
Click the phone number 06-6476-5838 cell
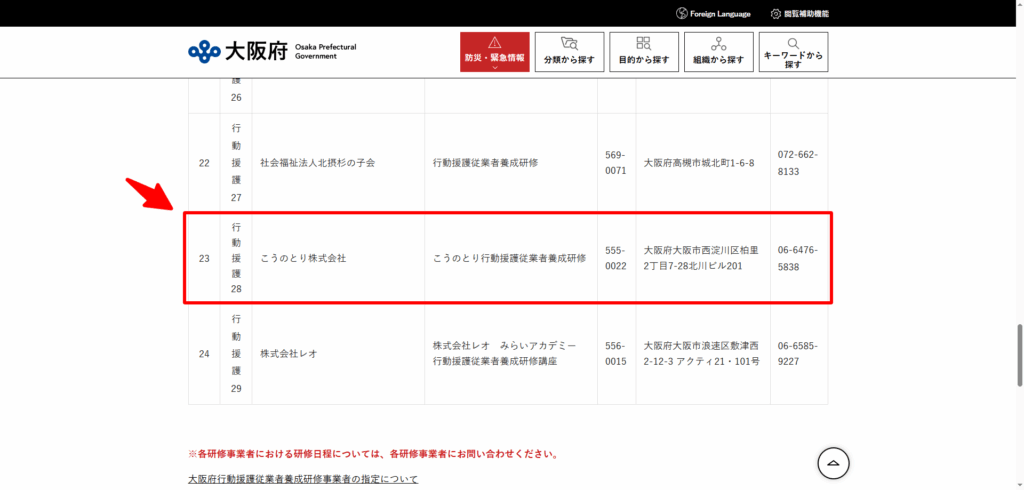click(x=797, y=258)
